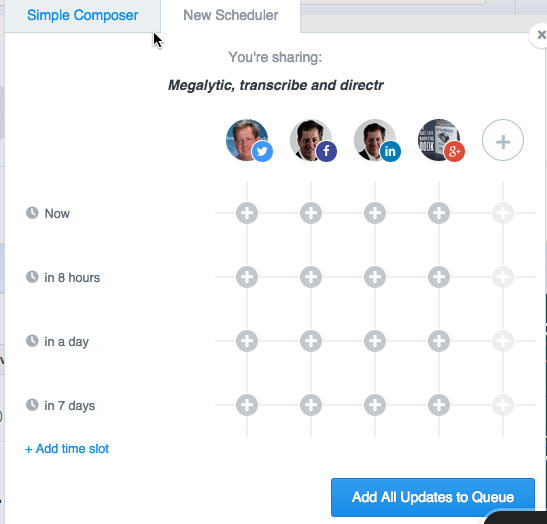The width and height of the screenshot is (547, 524).
Task: Open the 'in 8 hours' time slot selector
Action: coord(63,277)
